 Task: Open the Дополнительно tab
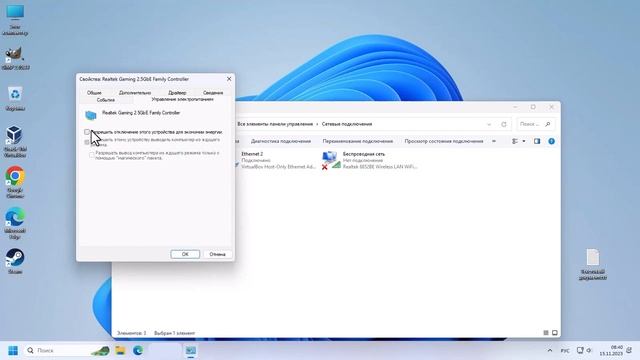(x=135, y=93)
